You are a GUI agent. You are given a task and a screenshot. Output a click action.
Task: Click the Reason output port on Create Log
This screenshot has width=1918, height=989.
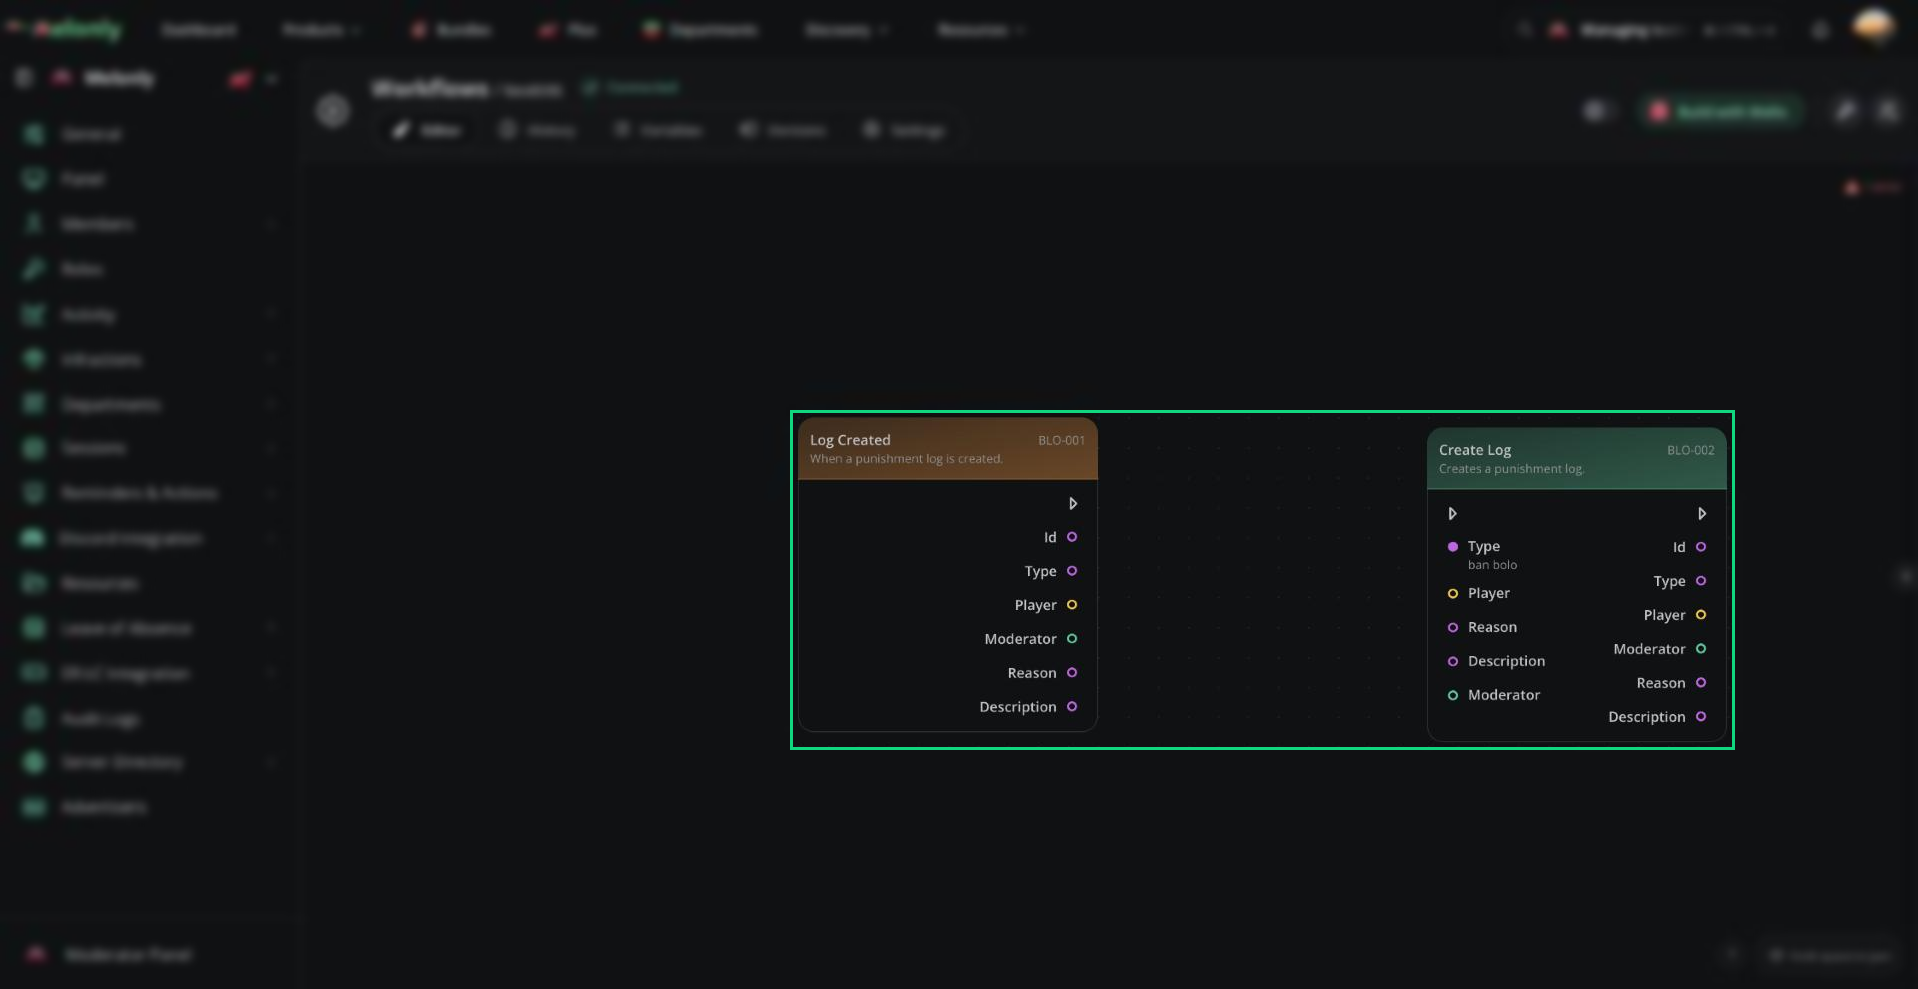[x=1701, y=683]
